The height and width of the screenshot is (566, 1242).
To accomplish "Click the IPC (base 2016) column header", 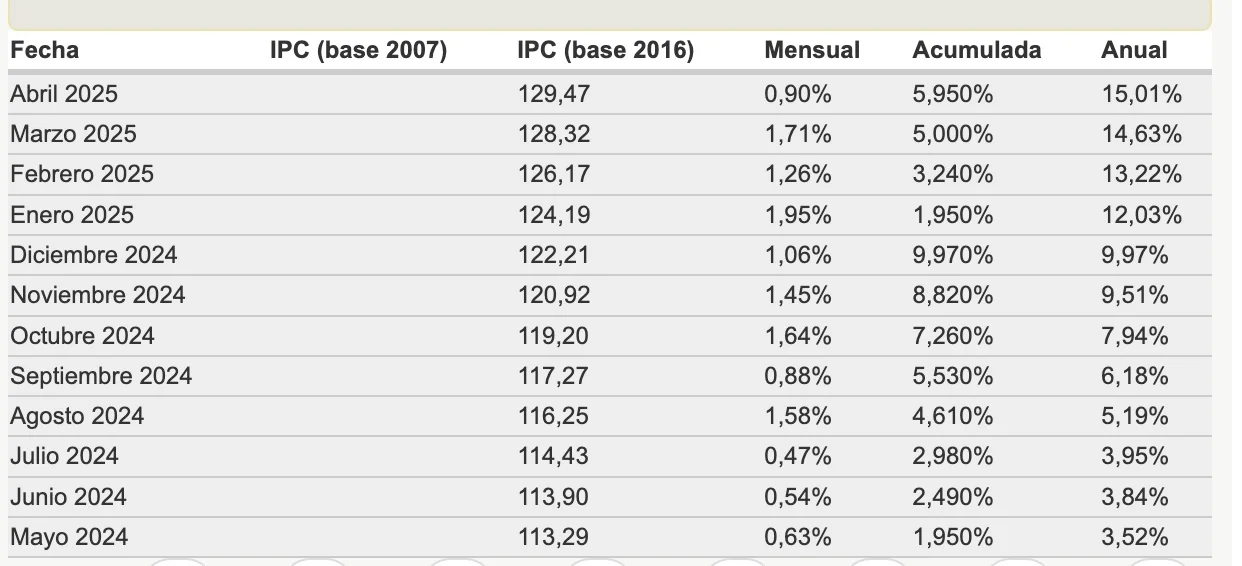I will [x=605, y=50].
